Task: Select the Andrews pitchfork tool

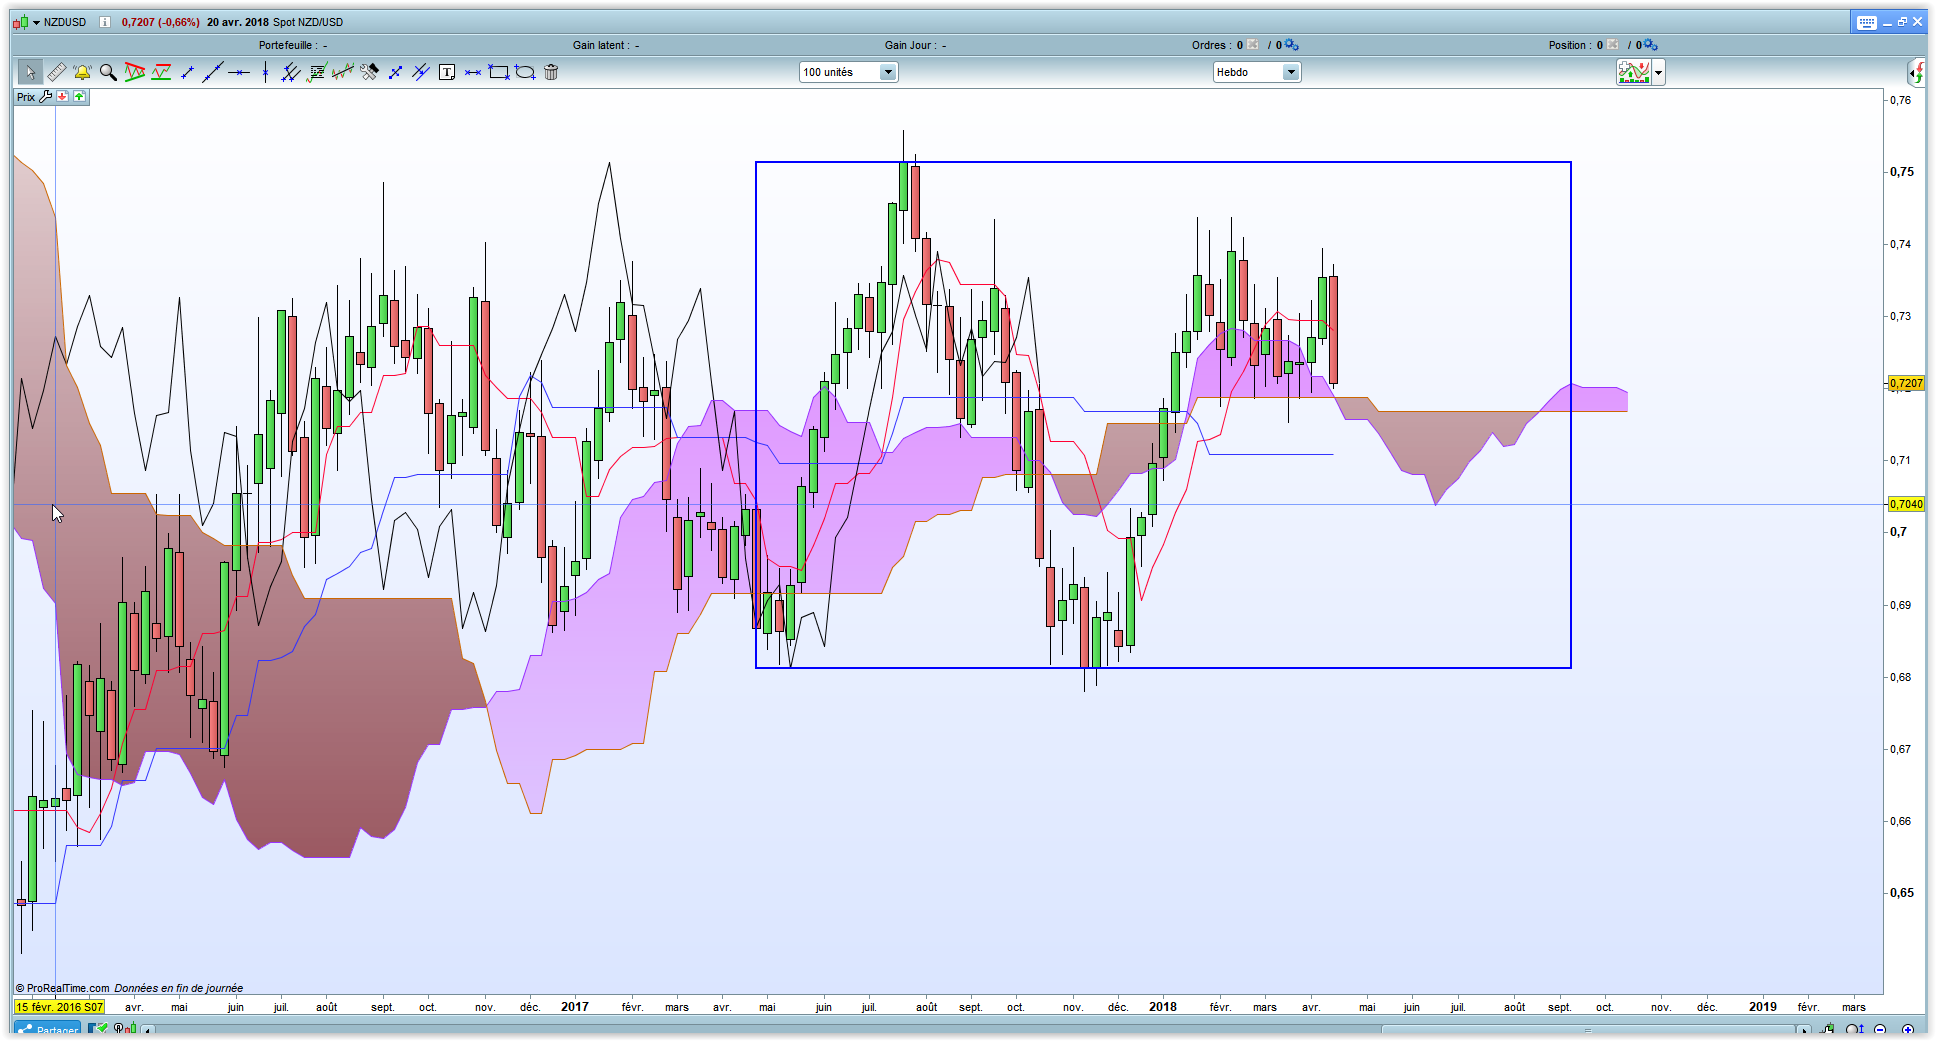Action: coord(291,72)
